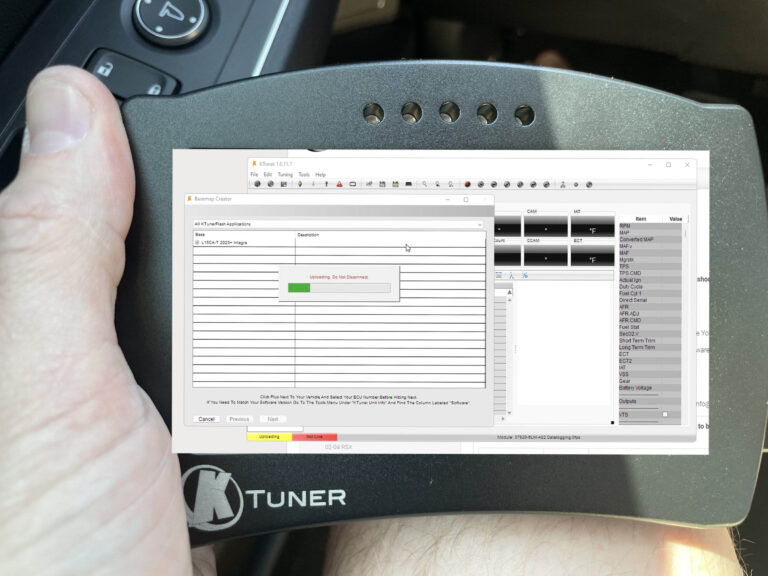Toggle the VTS output checkbox
Viewport: 768px width, 576px height.
[664, 414]
